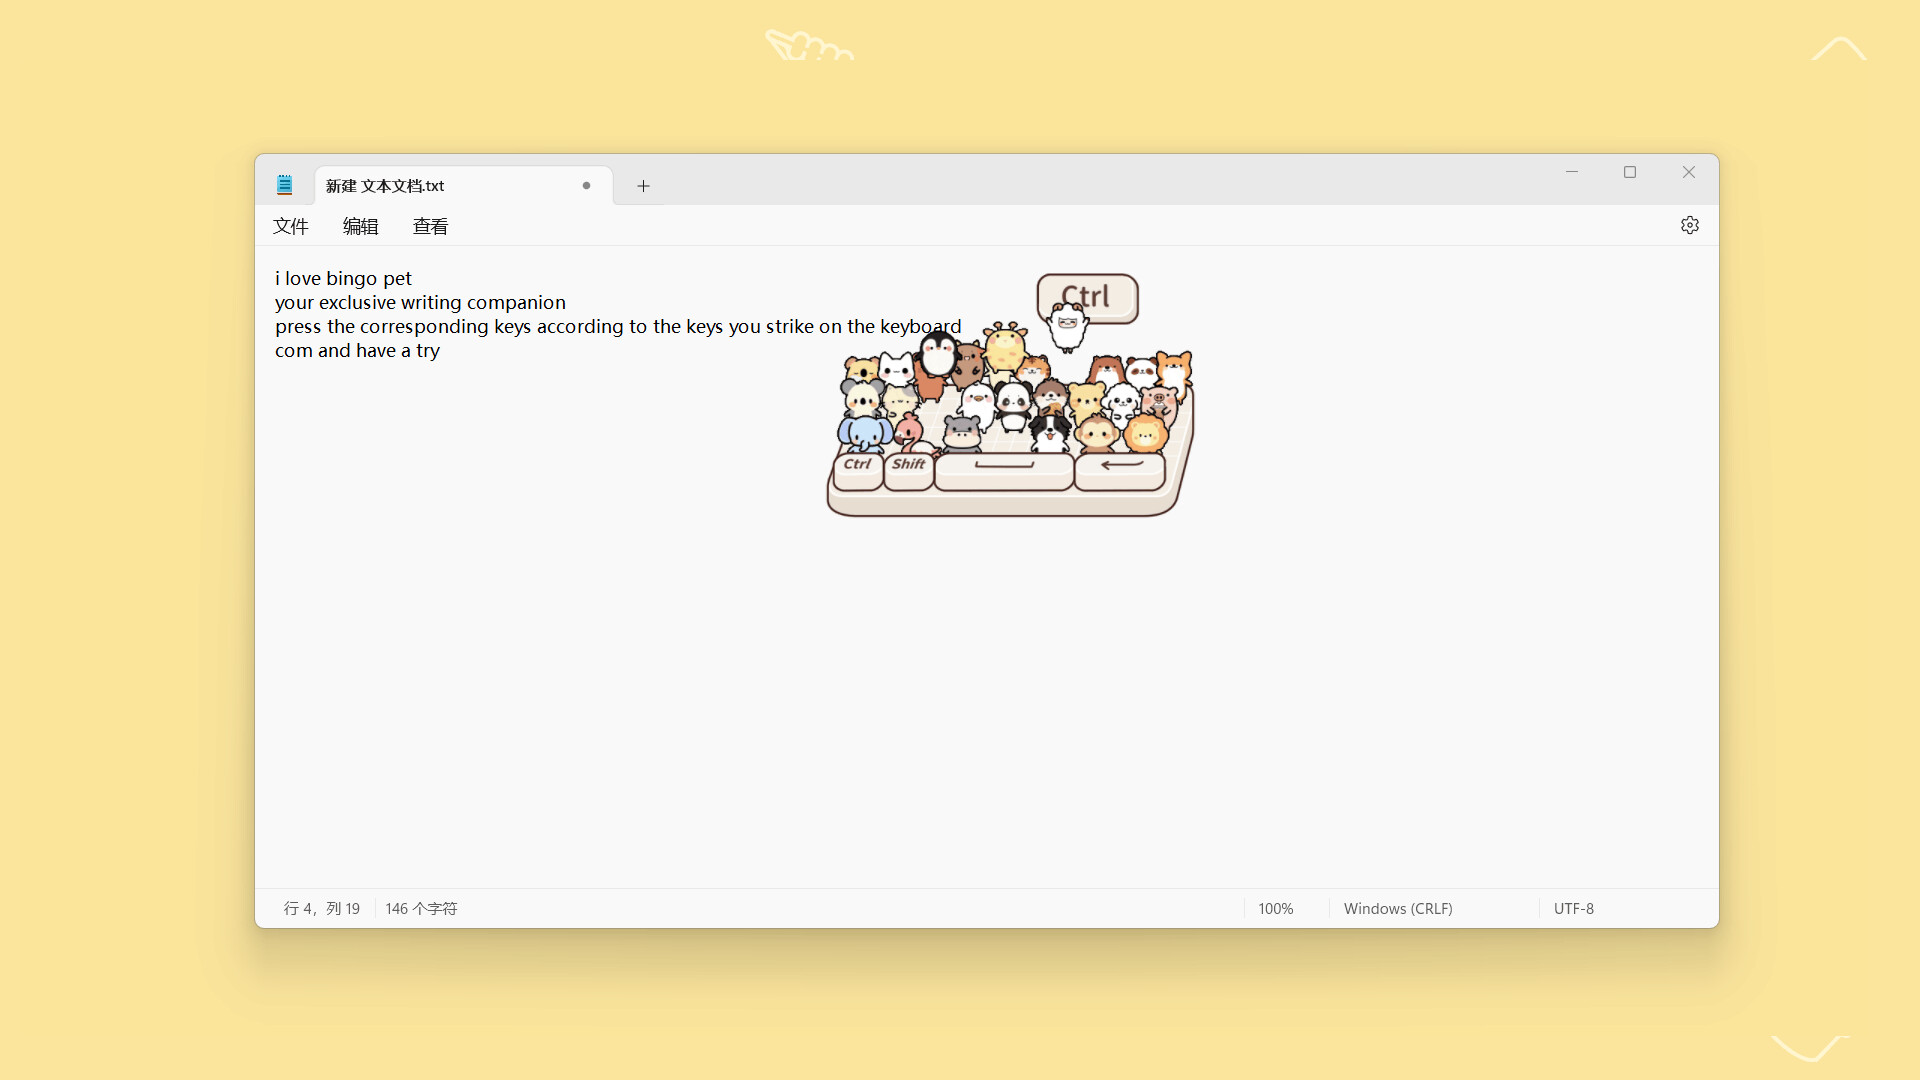The width and height of the screenshot is (1920, 1080).
Task: Click the Windows (CRLF) line-ending indicator
Action: click(1398, 908)
